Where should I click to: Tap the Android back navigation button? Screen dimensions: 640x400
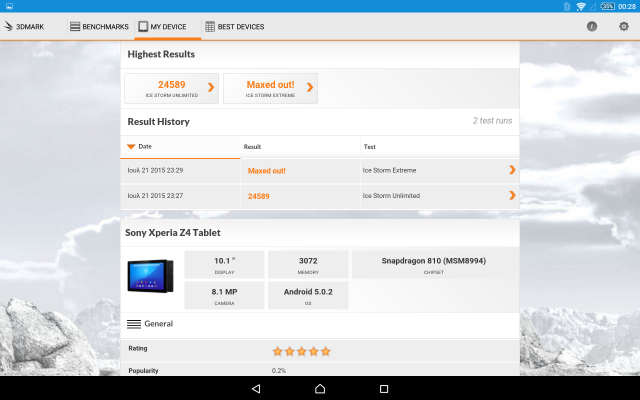click(256, 389)
